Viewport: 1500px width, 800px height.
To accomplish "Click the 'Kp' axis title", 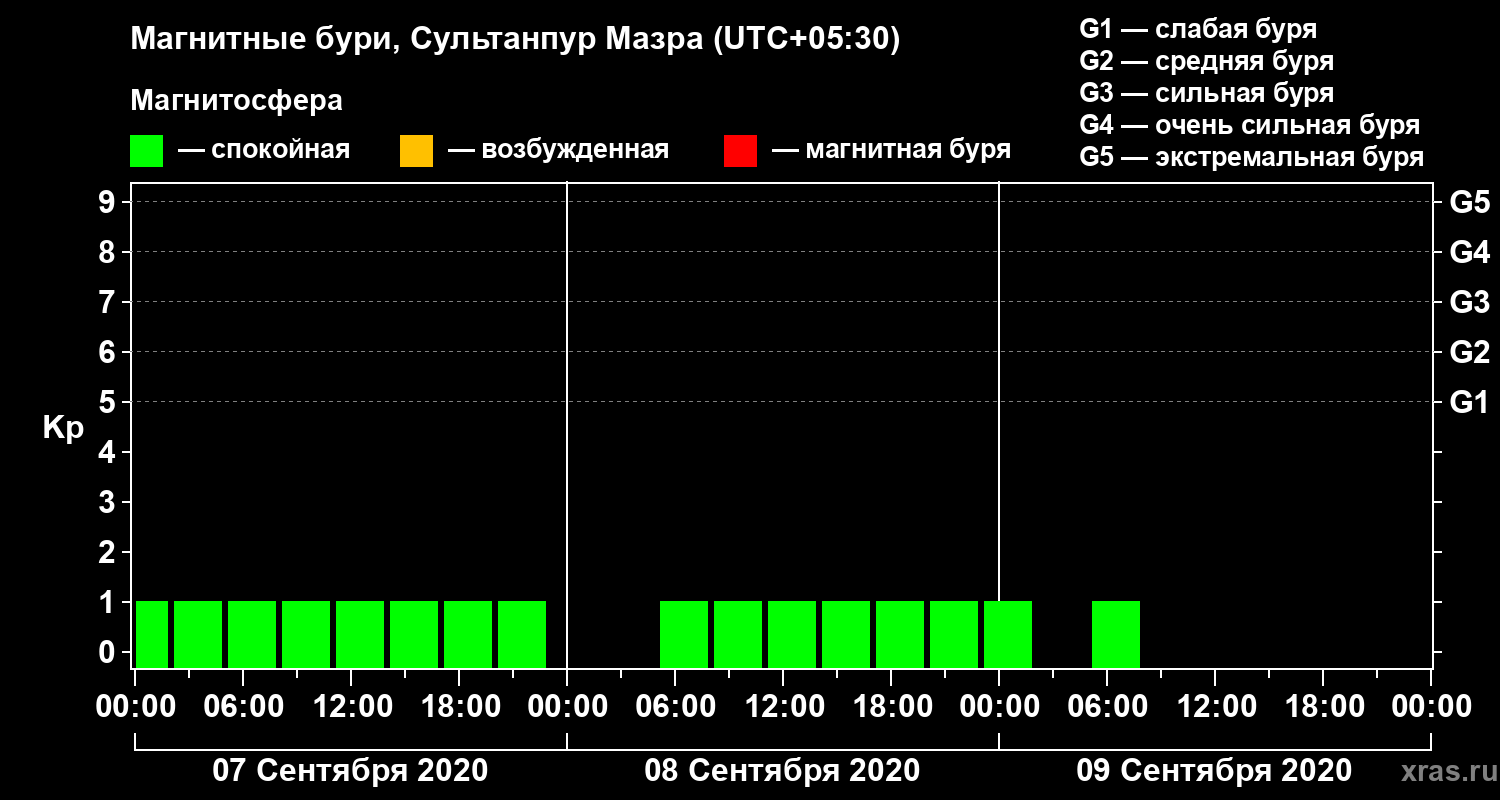I will (x=64, y=428).
